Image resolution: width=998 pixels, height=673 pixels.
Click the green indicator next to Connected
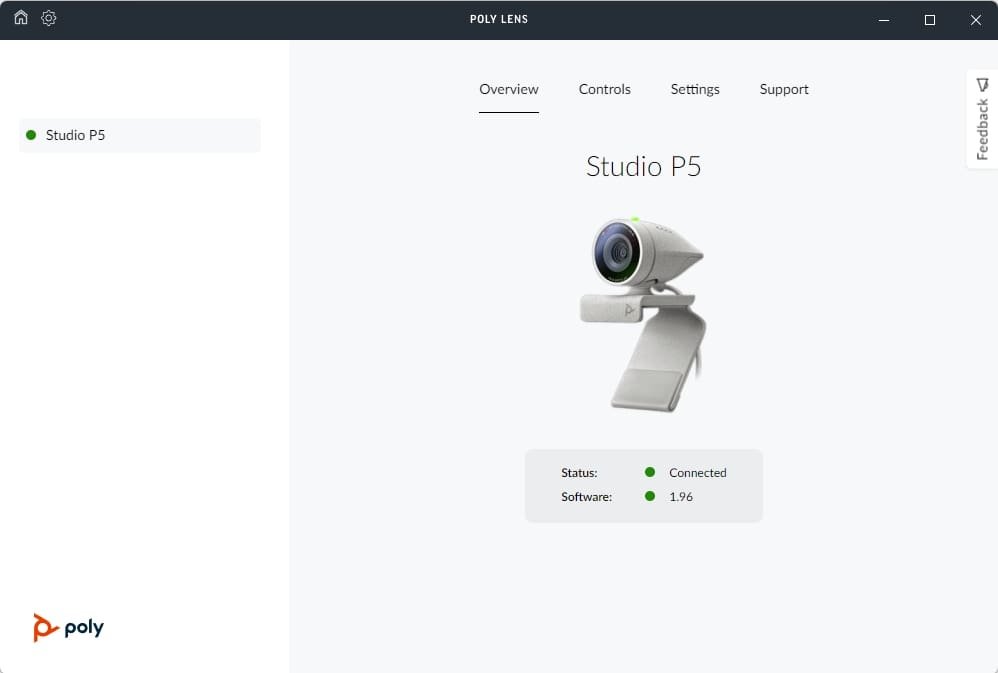coord(650,472)
